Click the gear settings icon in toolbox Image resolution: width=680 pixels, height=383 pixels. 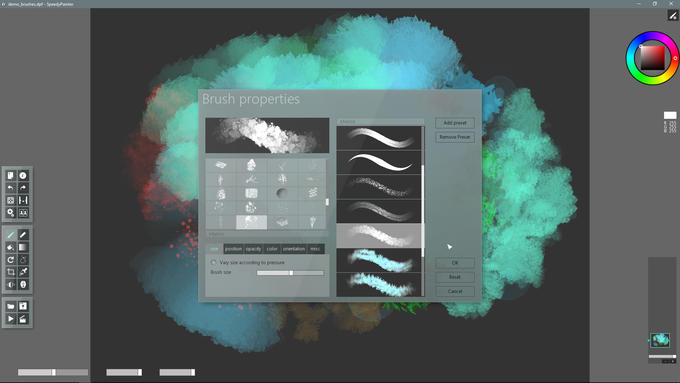[x=10, y=213]
